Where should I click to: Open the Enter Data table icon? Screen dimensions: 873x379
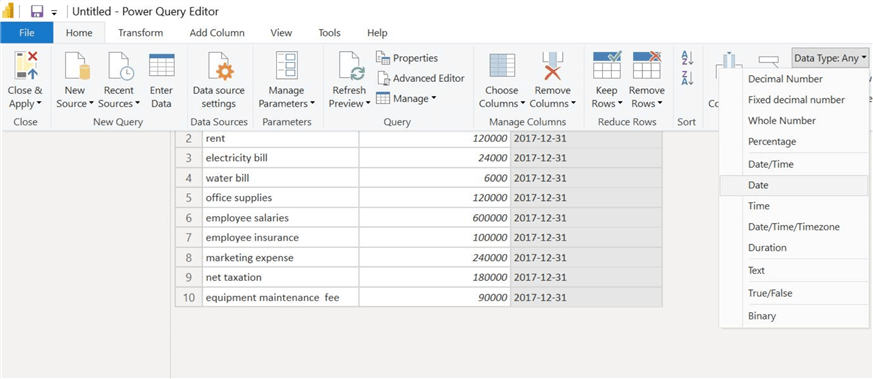pyautogui.click(x=161, y=65)
